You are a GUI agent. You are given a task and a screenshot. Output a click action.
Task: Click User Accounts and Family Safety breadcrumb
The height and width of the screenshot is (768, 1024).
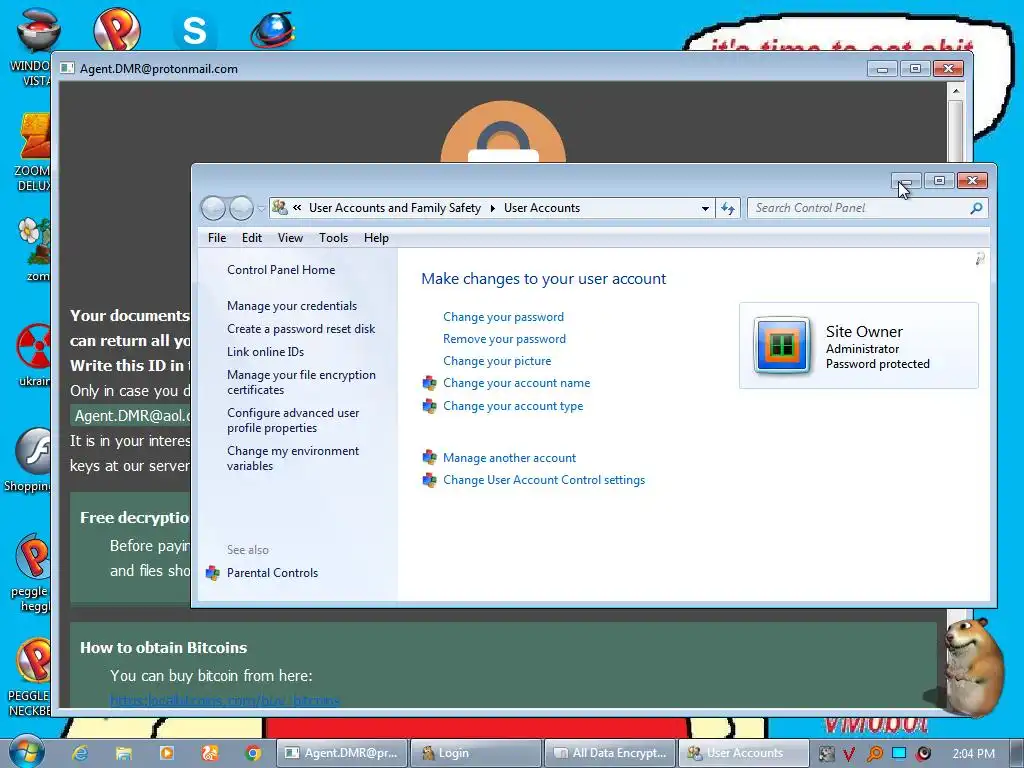pos(394,208)
